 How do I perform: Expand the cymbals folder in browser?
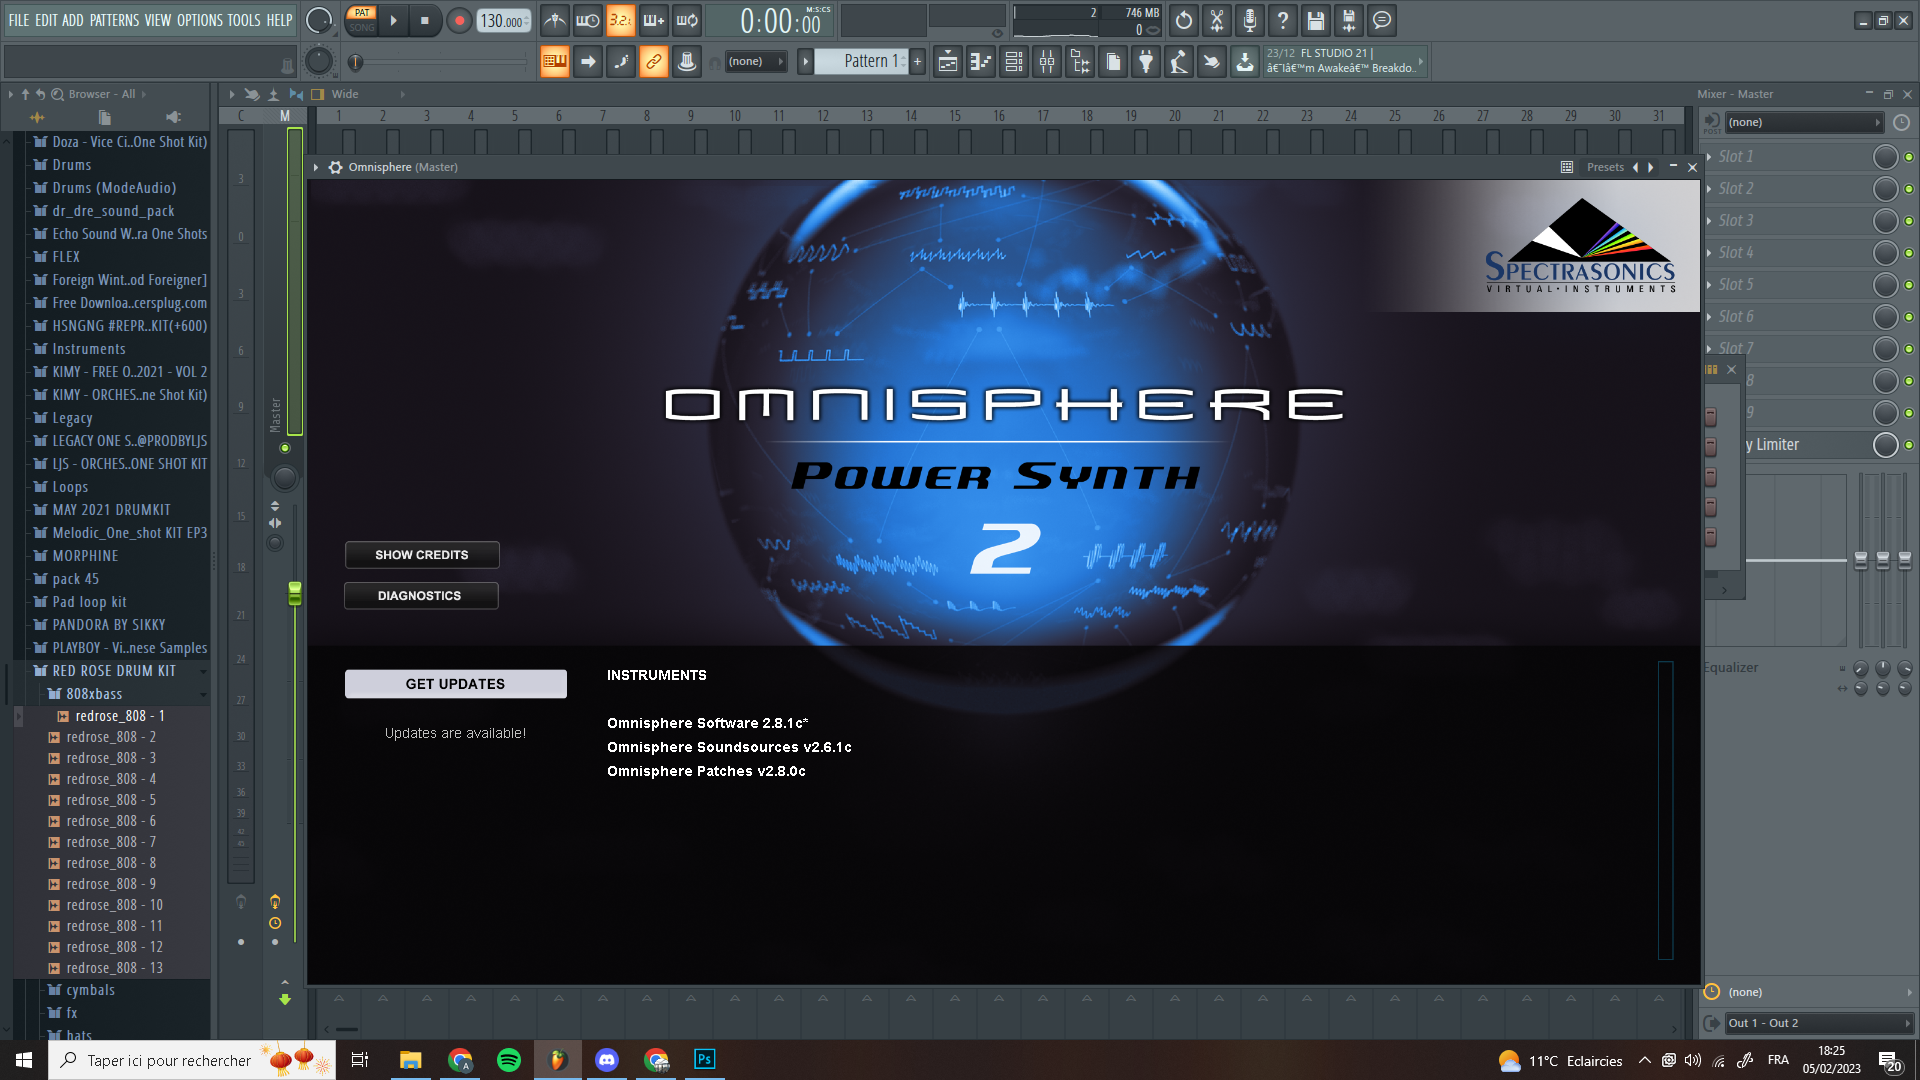pyautogui.click(x=90, y=990)
